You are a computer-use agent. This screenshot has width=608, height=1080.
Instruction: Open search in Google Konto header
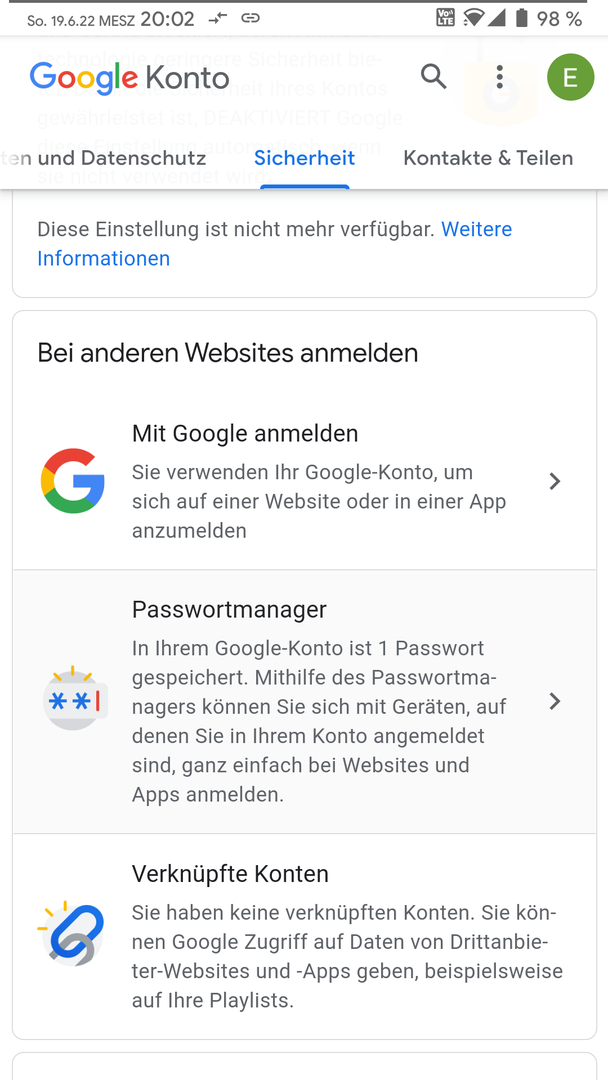434,76
